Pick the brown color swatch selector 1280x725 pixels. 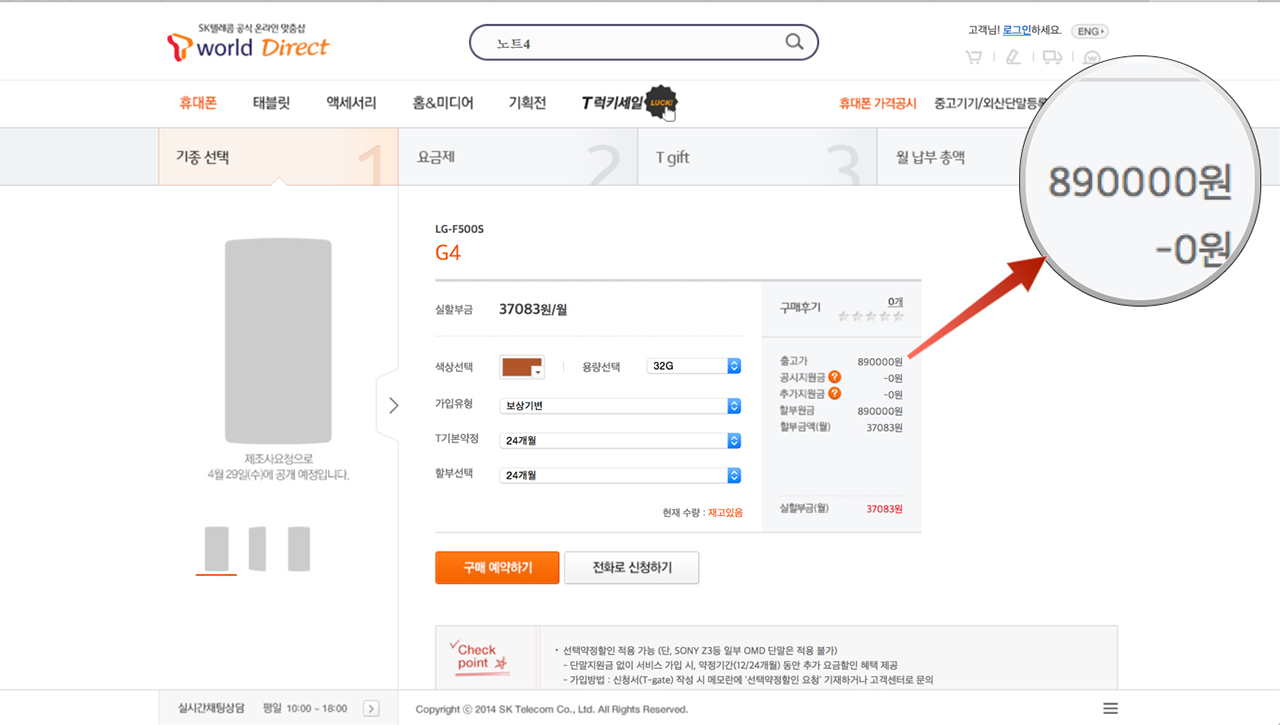tap(522, 367)
